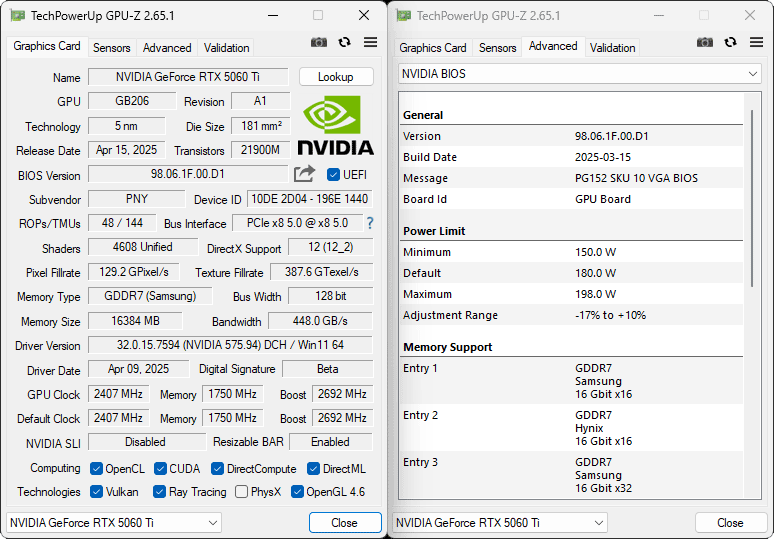Click Digital Signature Beta field
The width and height of the screenshot is (774, 539).
coord(327,369)
